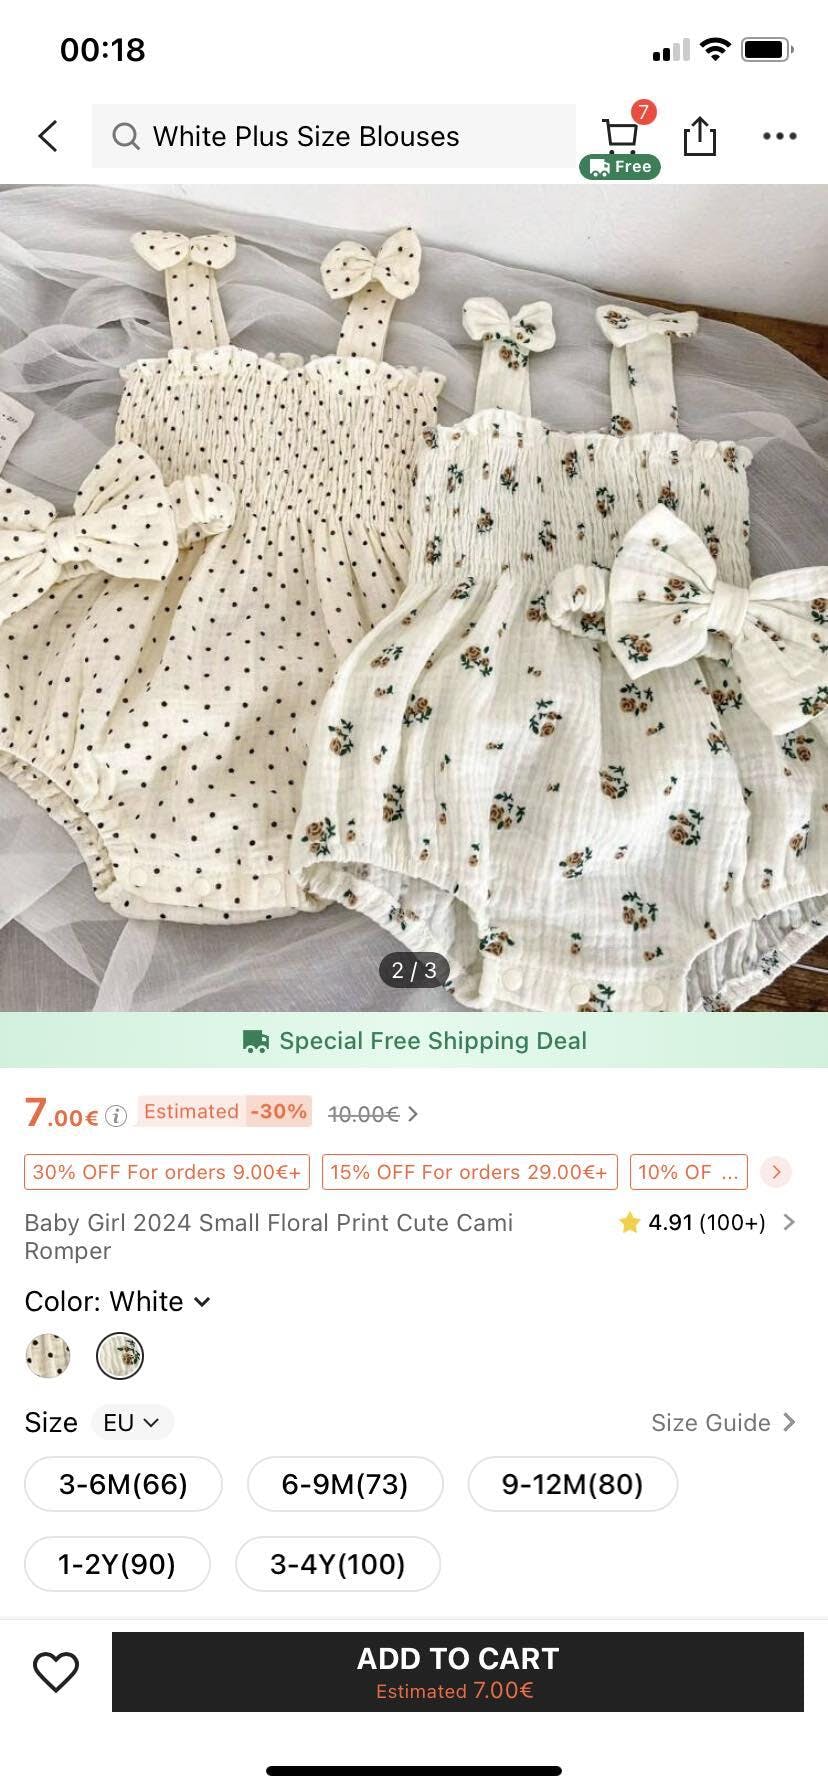
Task: Select size 3-6M(66)
Action: [123, 1483]
